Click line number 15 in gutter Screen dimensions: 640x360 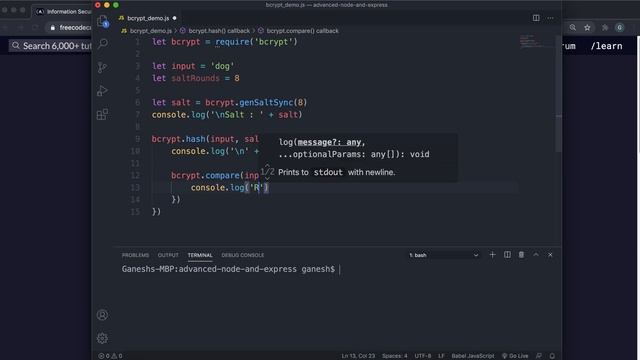click(x=135, y=211)
